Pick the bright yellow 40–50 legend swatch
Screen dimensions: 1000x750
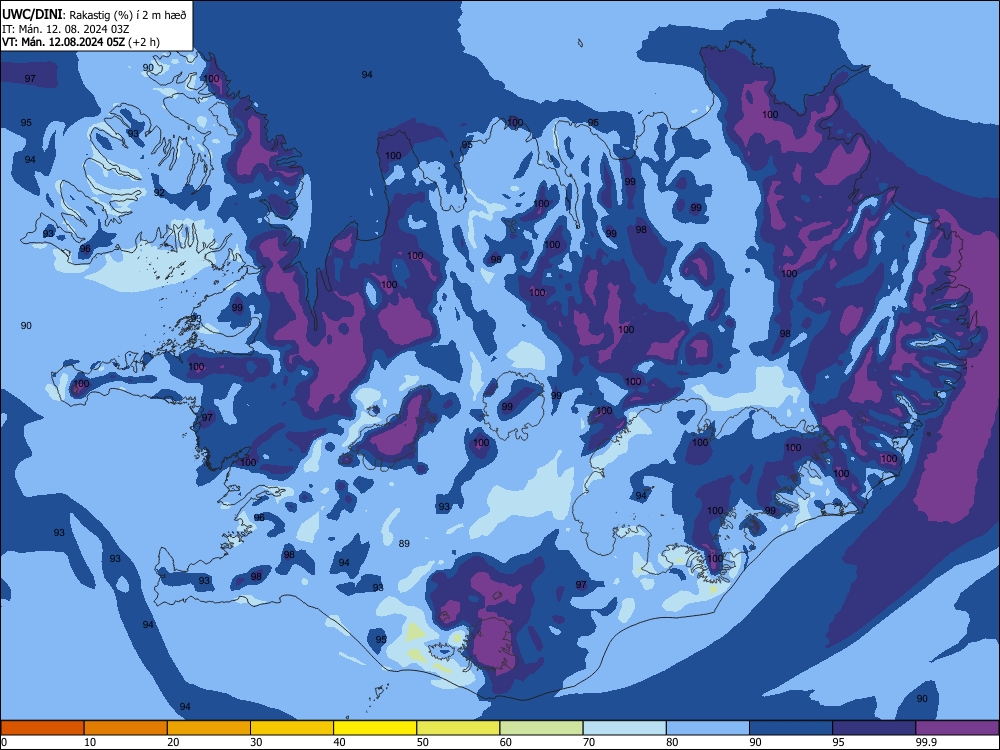(375, 728)
